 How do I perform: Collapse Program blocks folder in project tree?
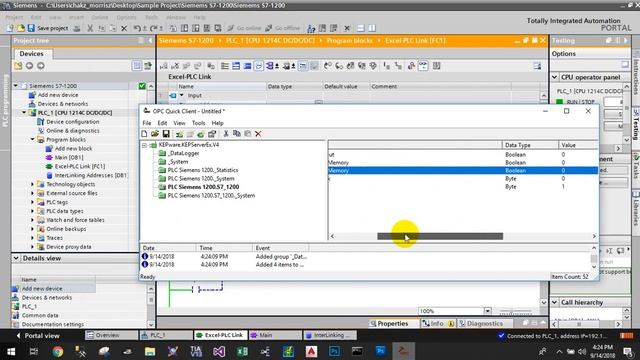click(32, 140)
